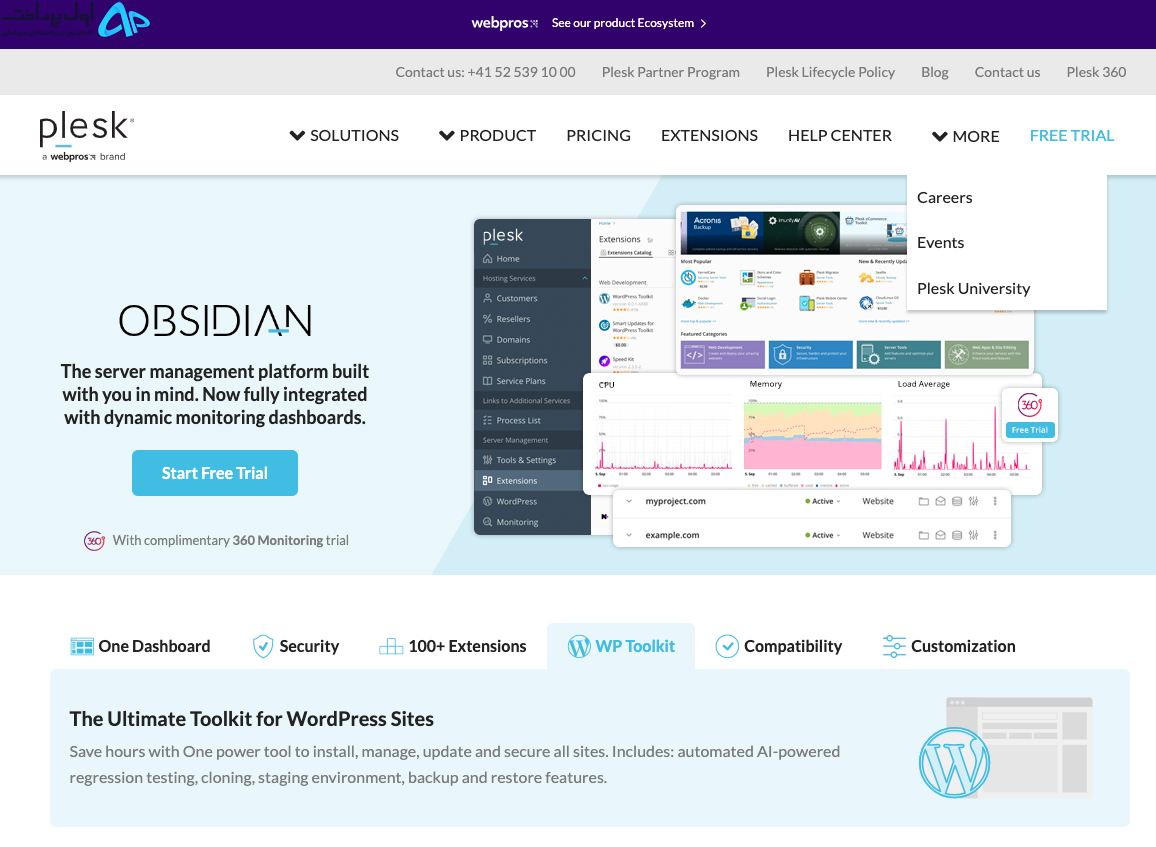This screenshot has height=847, width=1156.
Task: Switch to the Compatibility tab
Action: (x=779, y=646)
